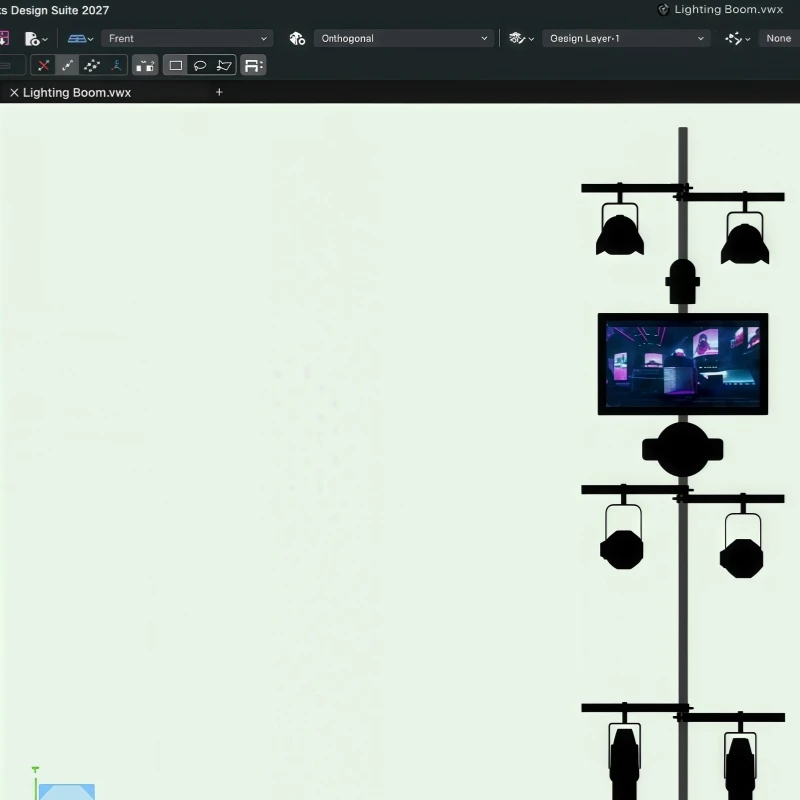Click the selection tool preferences icon
Image resolution: width=800 pixels, height=800 pixels.
click(253, 65)
